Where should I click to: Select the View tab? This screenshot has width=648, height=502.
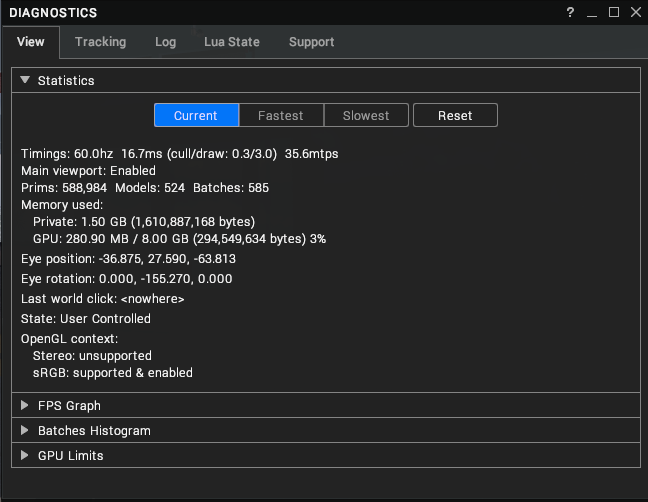click(31, 42)
